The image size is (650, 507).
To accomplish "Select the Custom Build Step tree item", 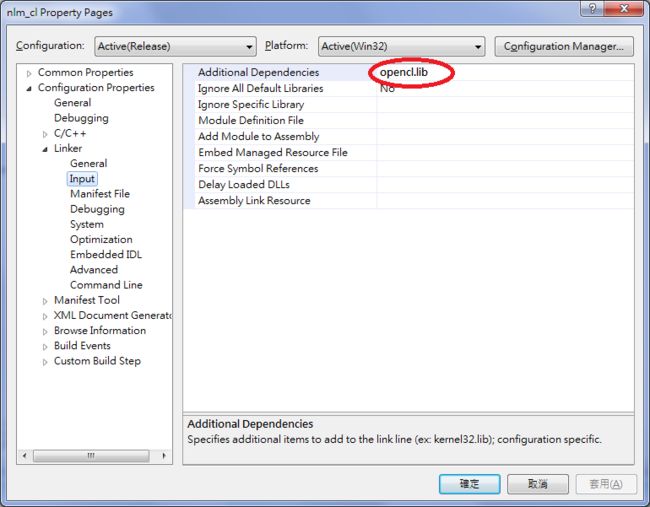I will tap(97, 361).
